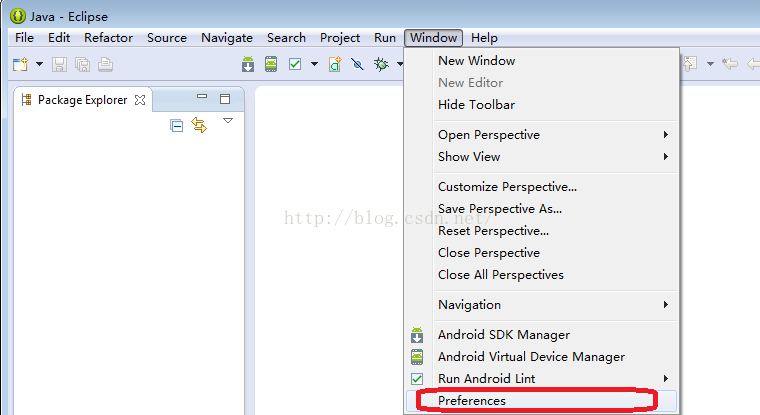This screenshot has width=760, height=415.
Task: Click the Last Edit Location arrow icon
Action: [x=729, y=64]
